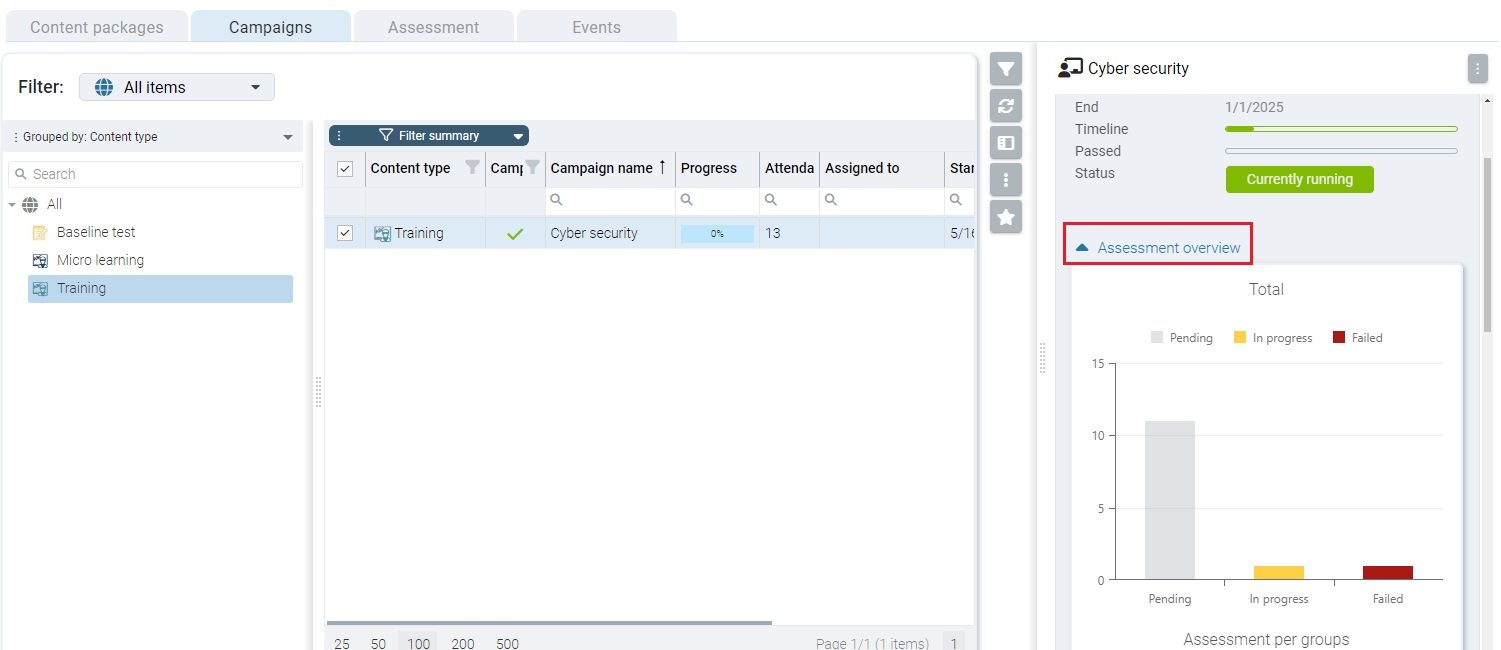Uncheck the Training row checkbox
This screenshot has height=650, width=1501.
coord(345,233)
